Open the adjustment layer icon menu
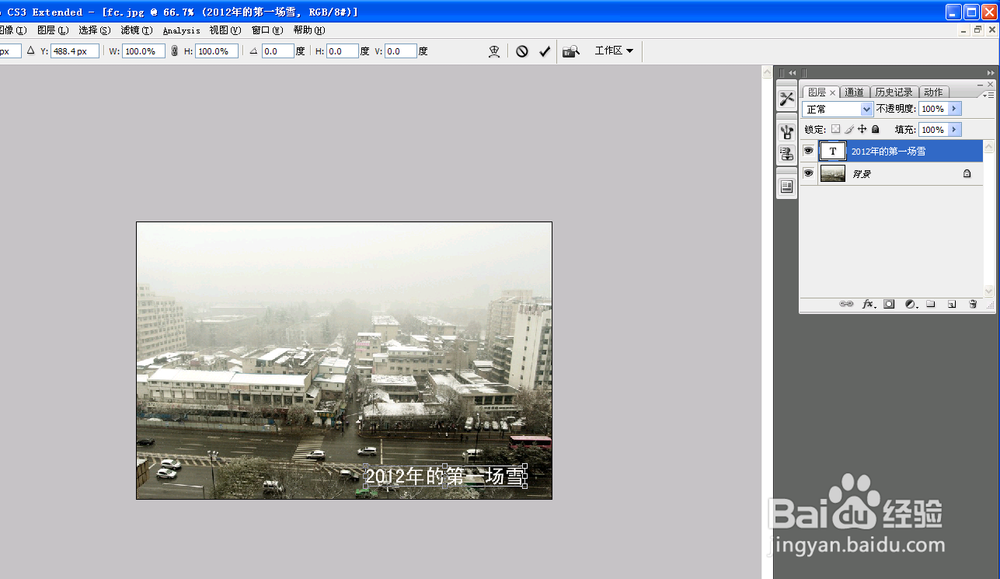Image resolution: width=1000 pixels, height=579 pixels. click(910, 303)
